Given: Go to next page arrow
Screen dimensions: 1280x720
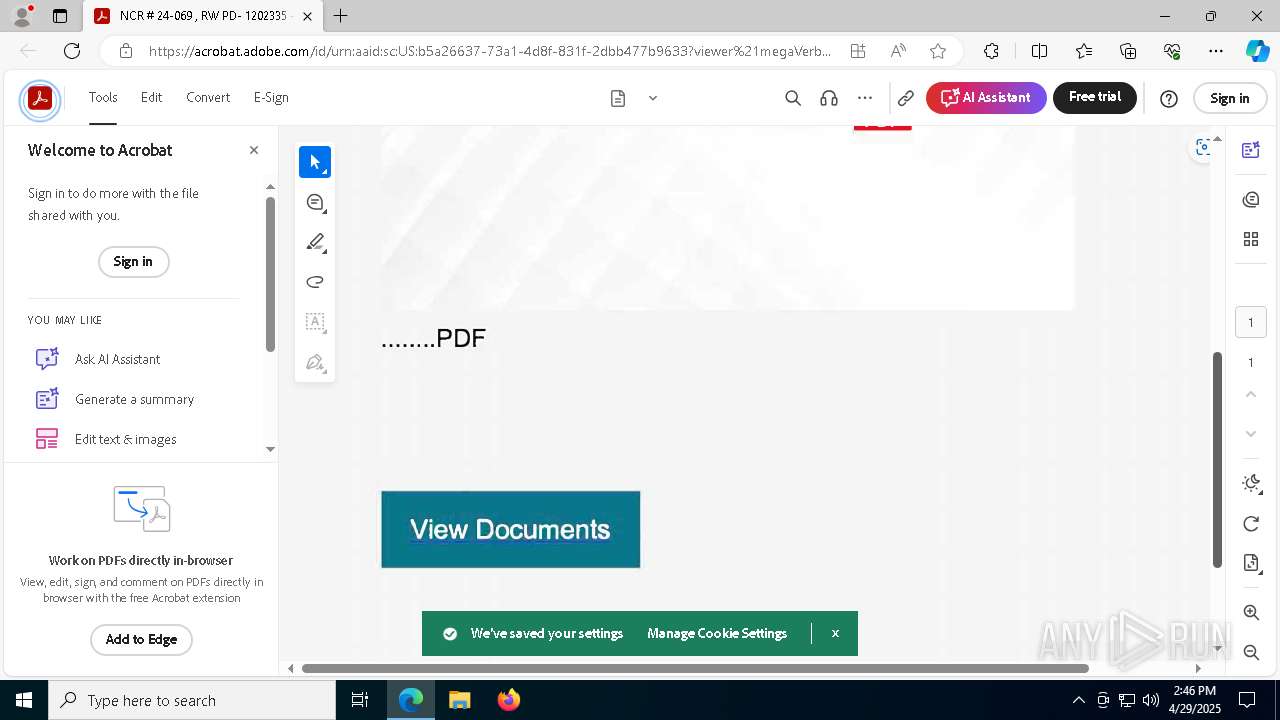Looking at the screenshot, I should (x=1250, y=434).
